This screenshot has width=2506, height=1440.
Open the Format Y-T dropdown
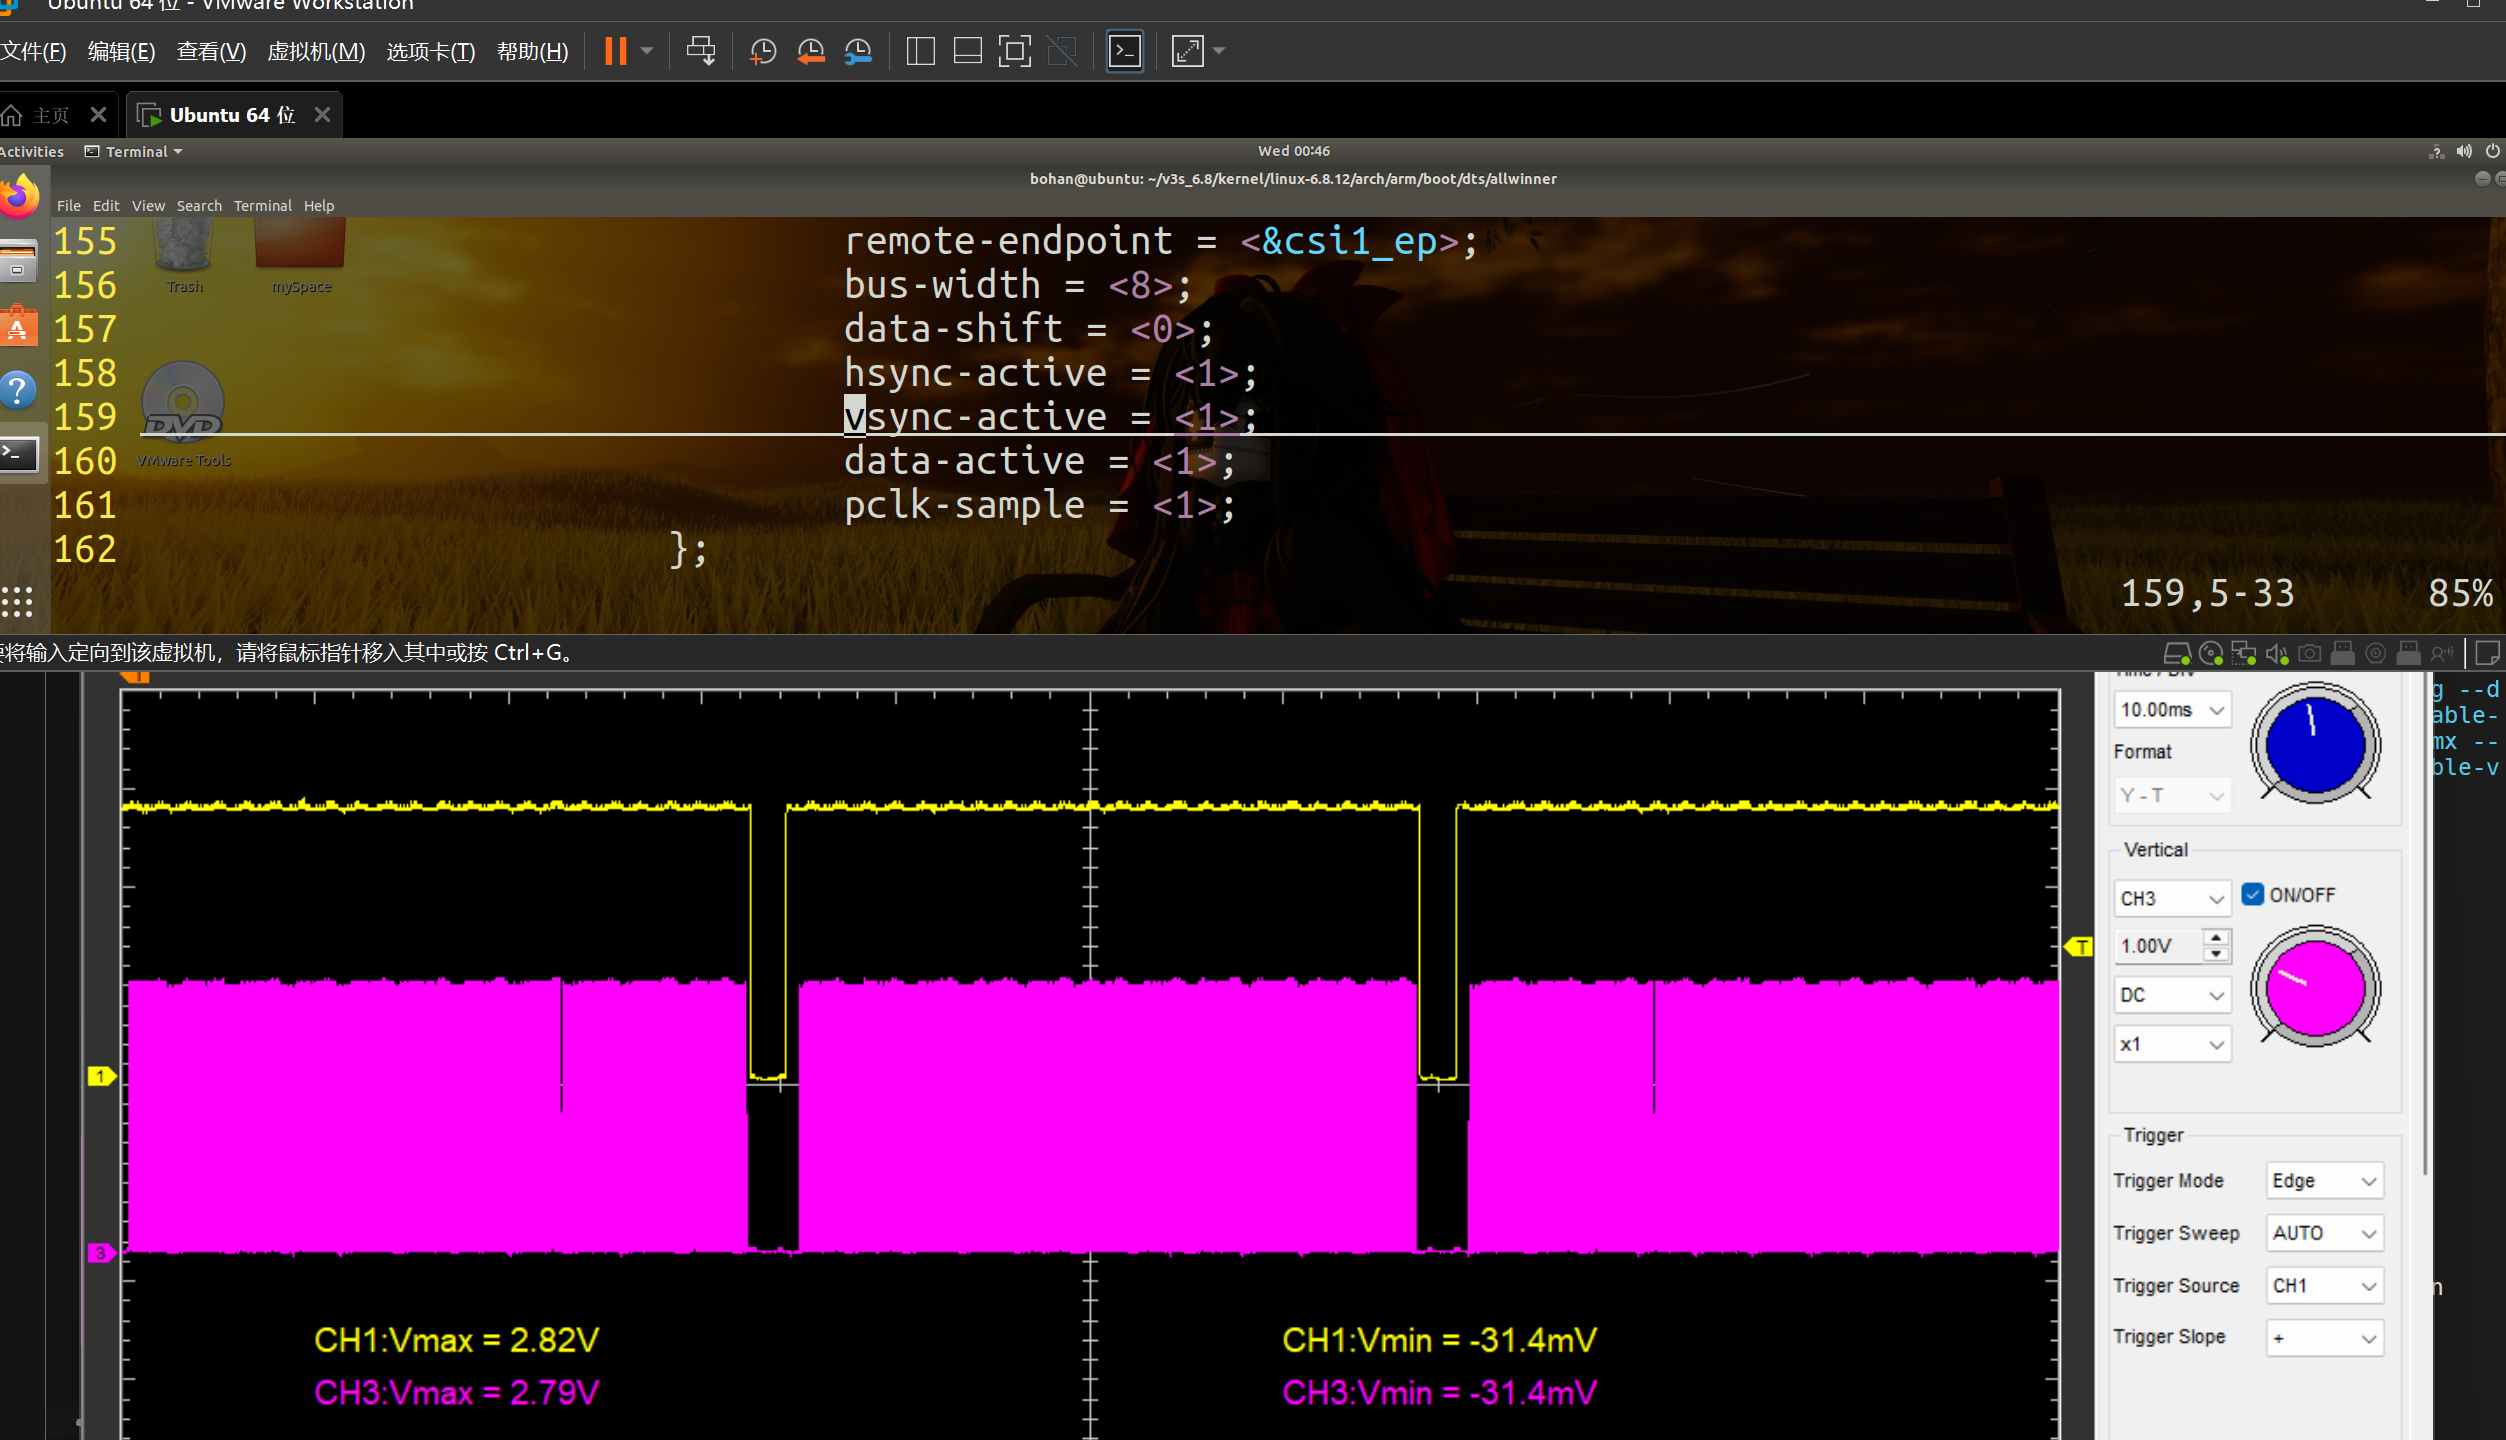click(2172, 796)
